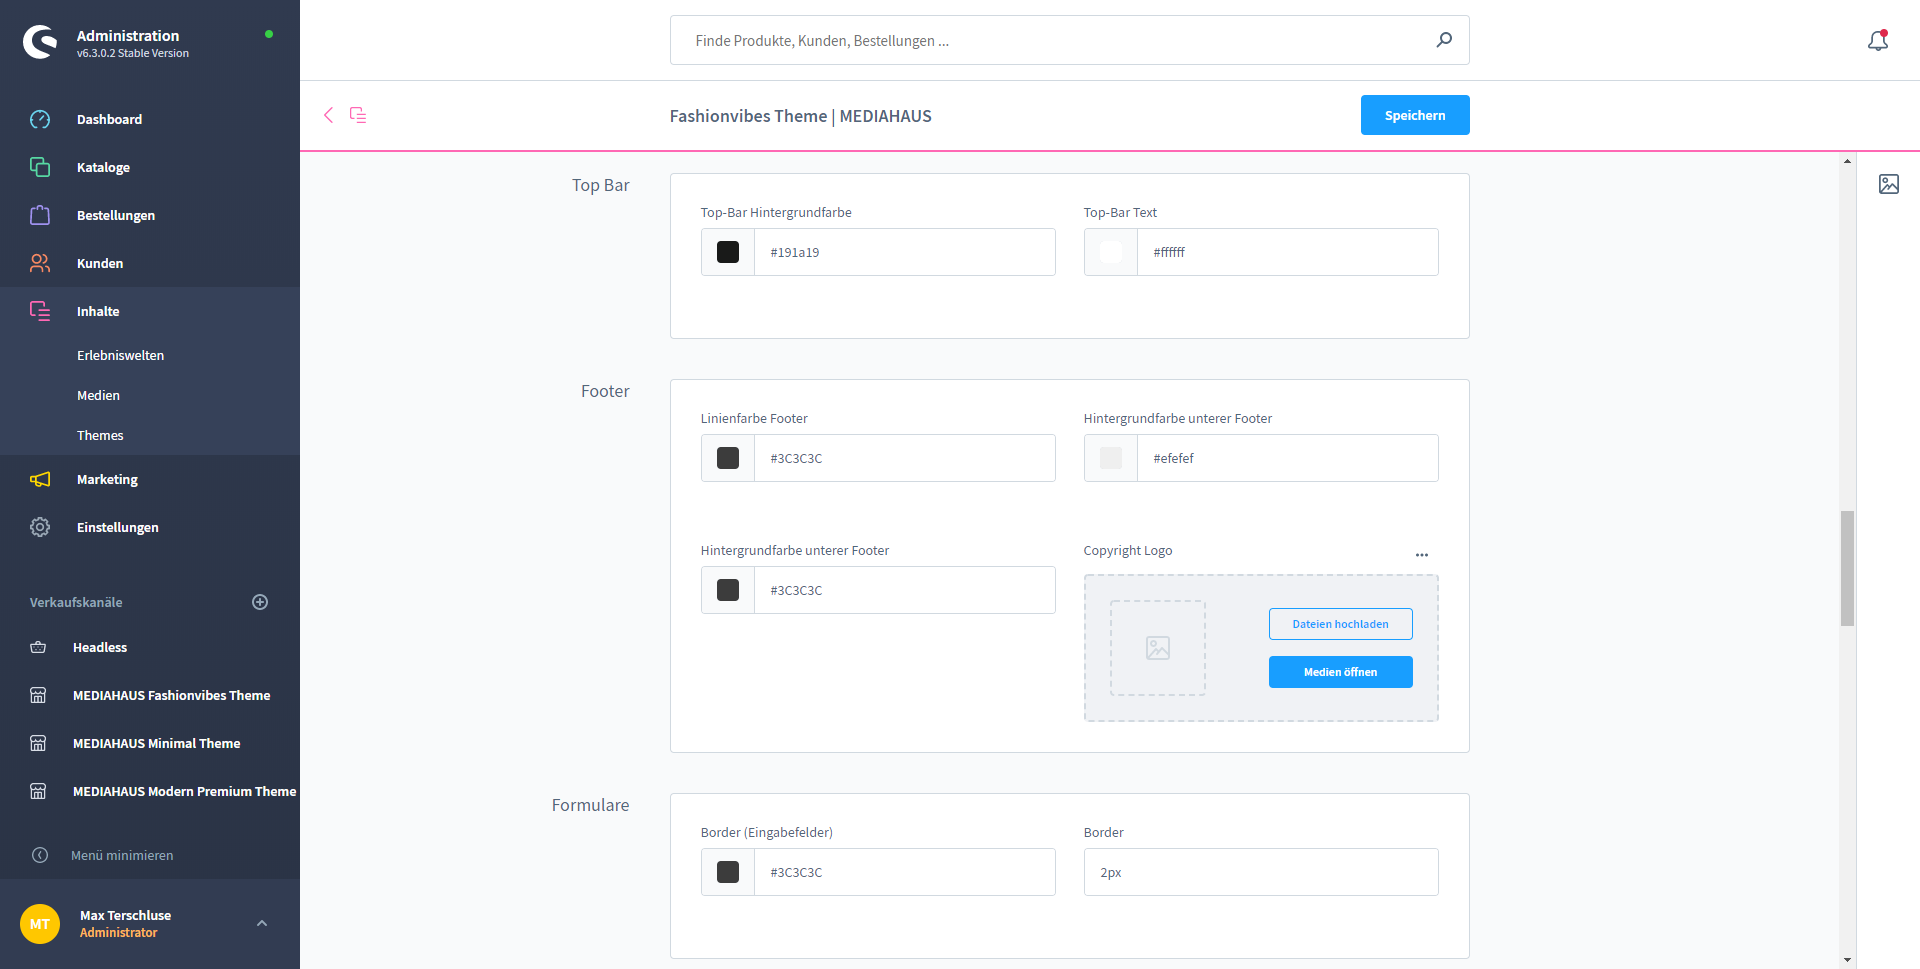Open Copyright Logo three-dot options
The height and width of the screenshot is (969, 1920).
click(x=1421, y=555)
